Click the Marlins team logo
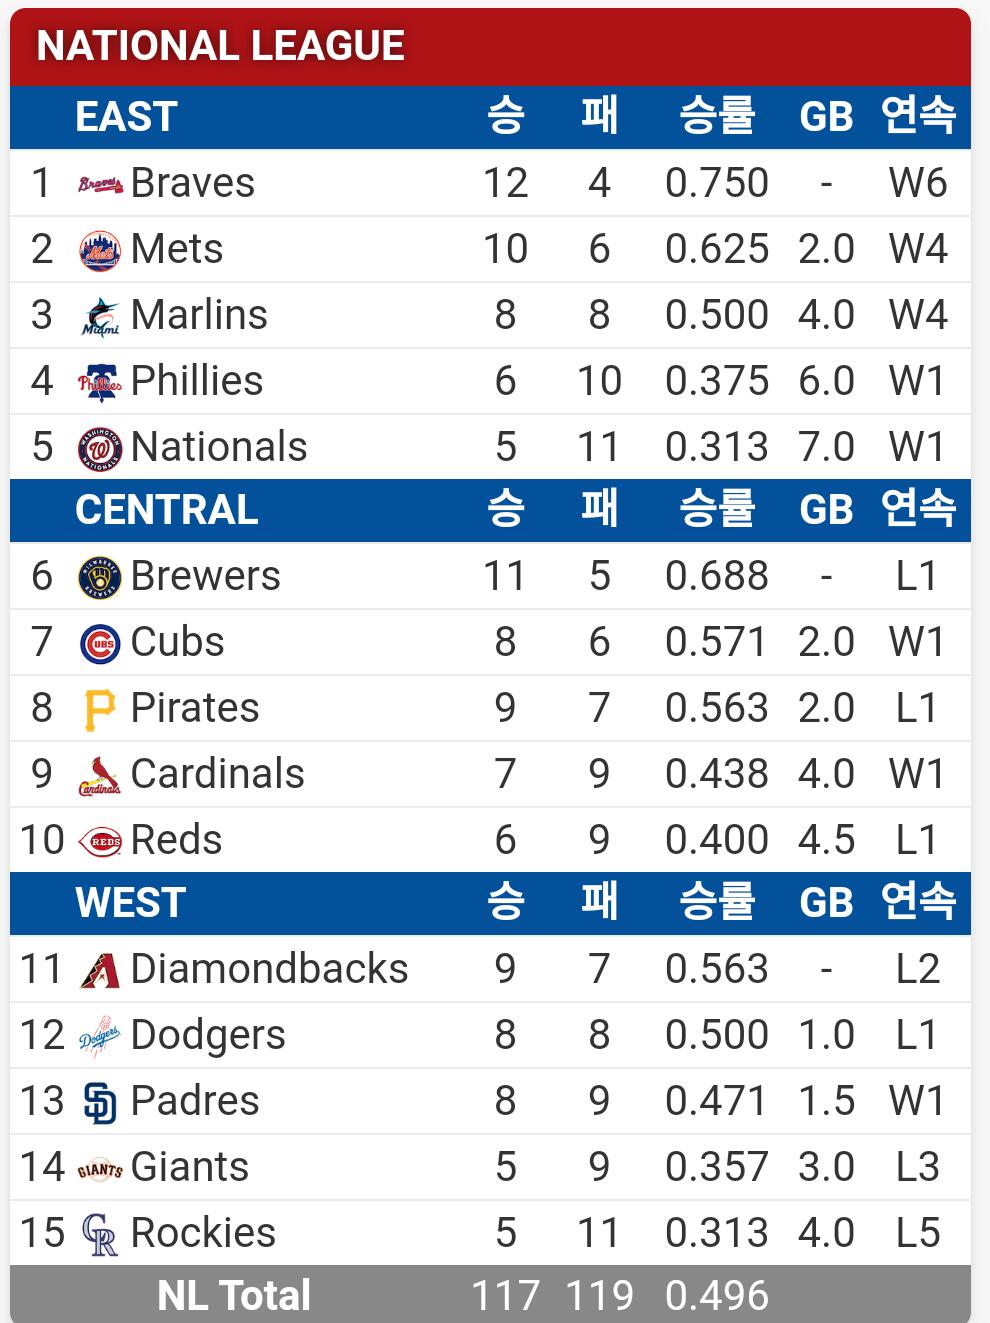The image size is (990, 1323). coord(100,316)
